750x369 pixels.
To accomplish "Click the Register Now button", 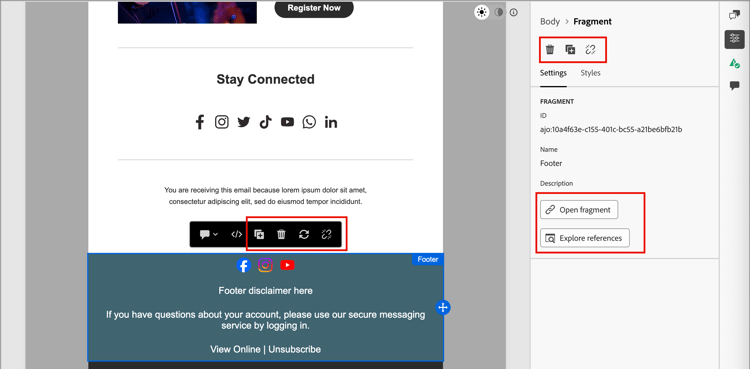I will (314, 8).
